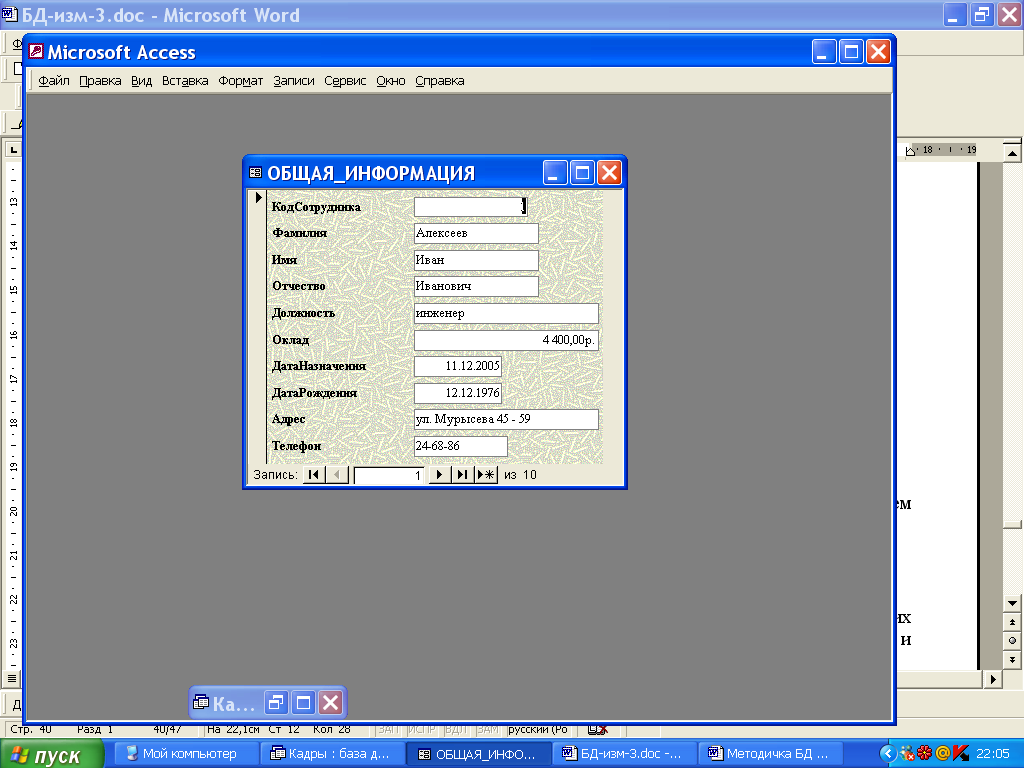Click the Отчество field containing Иванович
This screenshot has width=1024, height=768.
[476, 286]
